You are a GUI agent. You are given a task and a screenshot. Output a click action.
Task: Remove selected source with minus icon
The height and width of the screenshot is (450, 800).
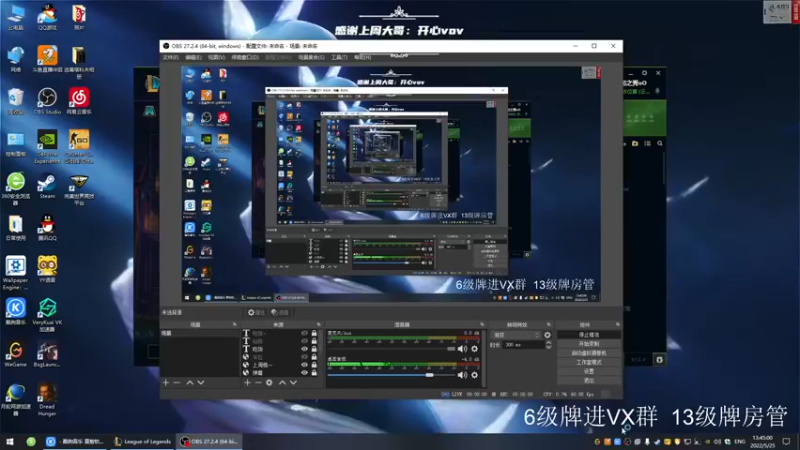(258, 382)
